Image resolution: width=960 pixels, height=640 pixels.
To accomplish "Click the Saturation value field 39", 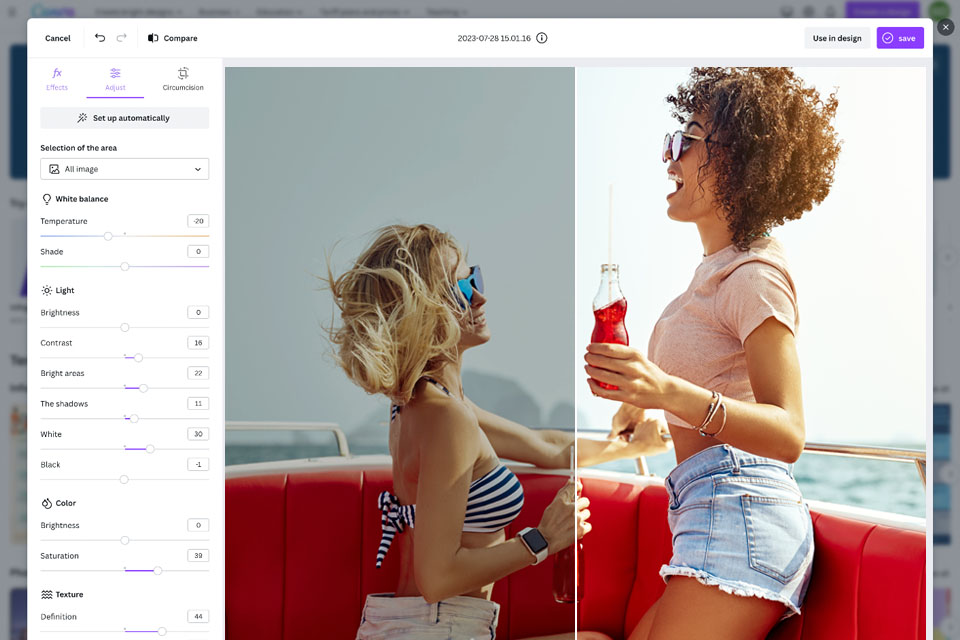I will (198, 555).
